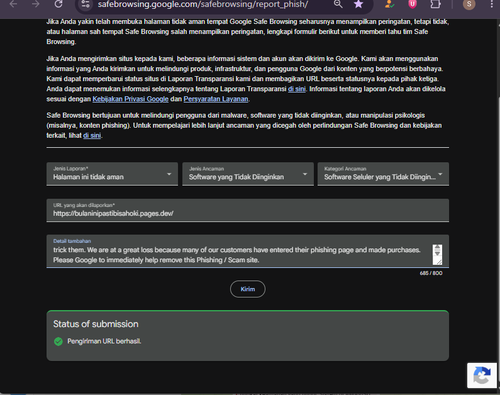Viewport: 500px width, 395px height.
Task: Open the Jenis Ancaman dropdown
Action: 248,174
